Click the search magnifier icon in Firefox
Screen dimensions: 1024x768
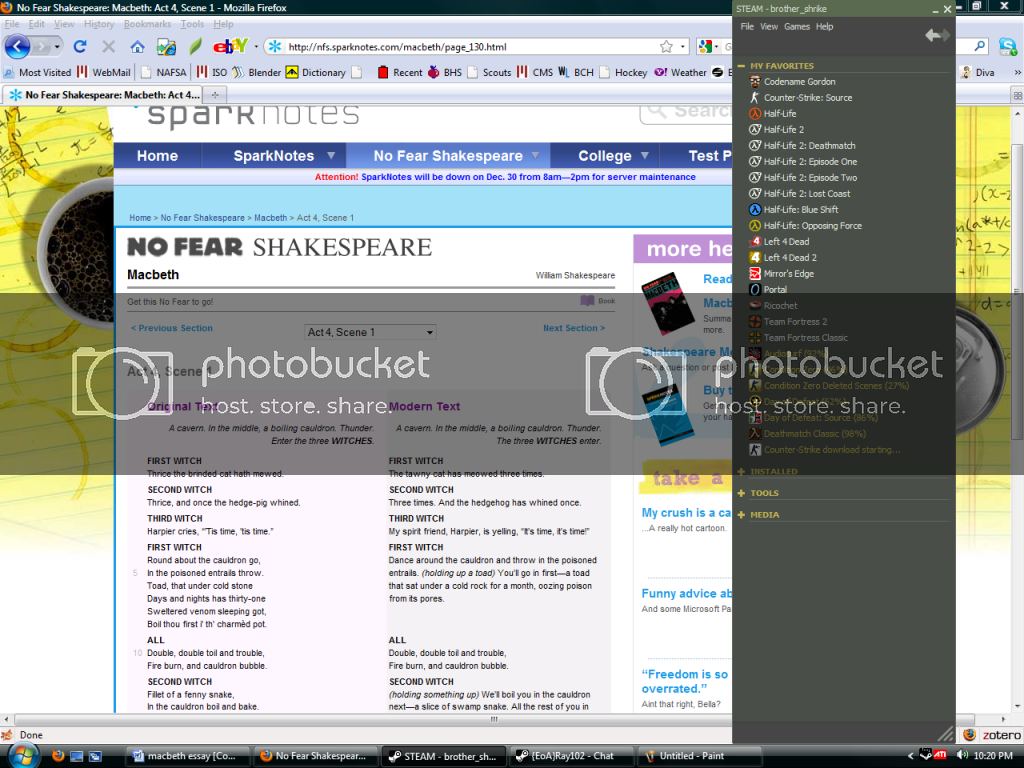click(980, 46)
